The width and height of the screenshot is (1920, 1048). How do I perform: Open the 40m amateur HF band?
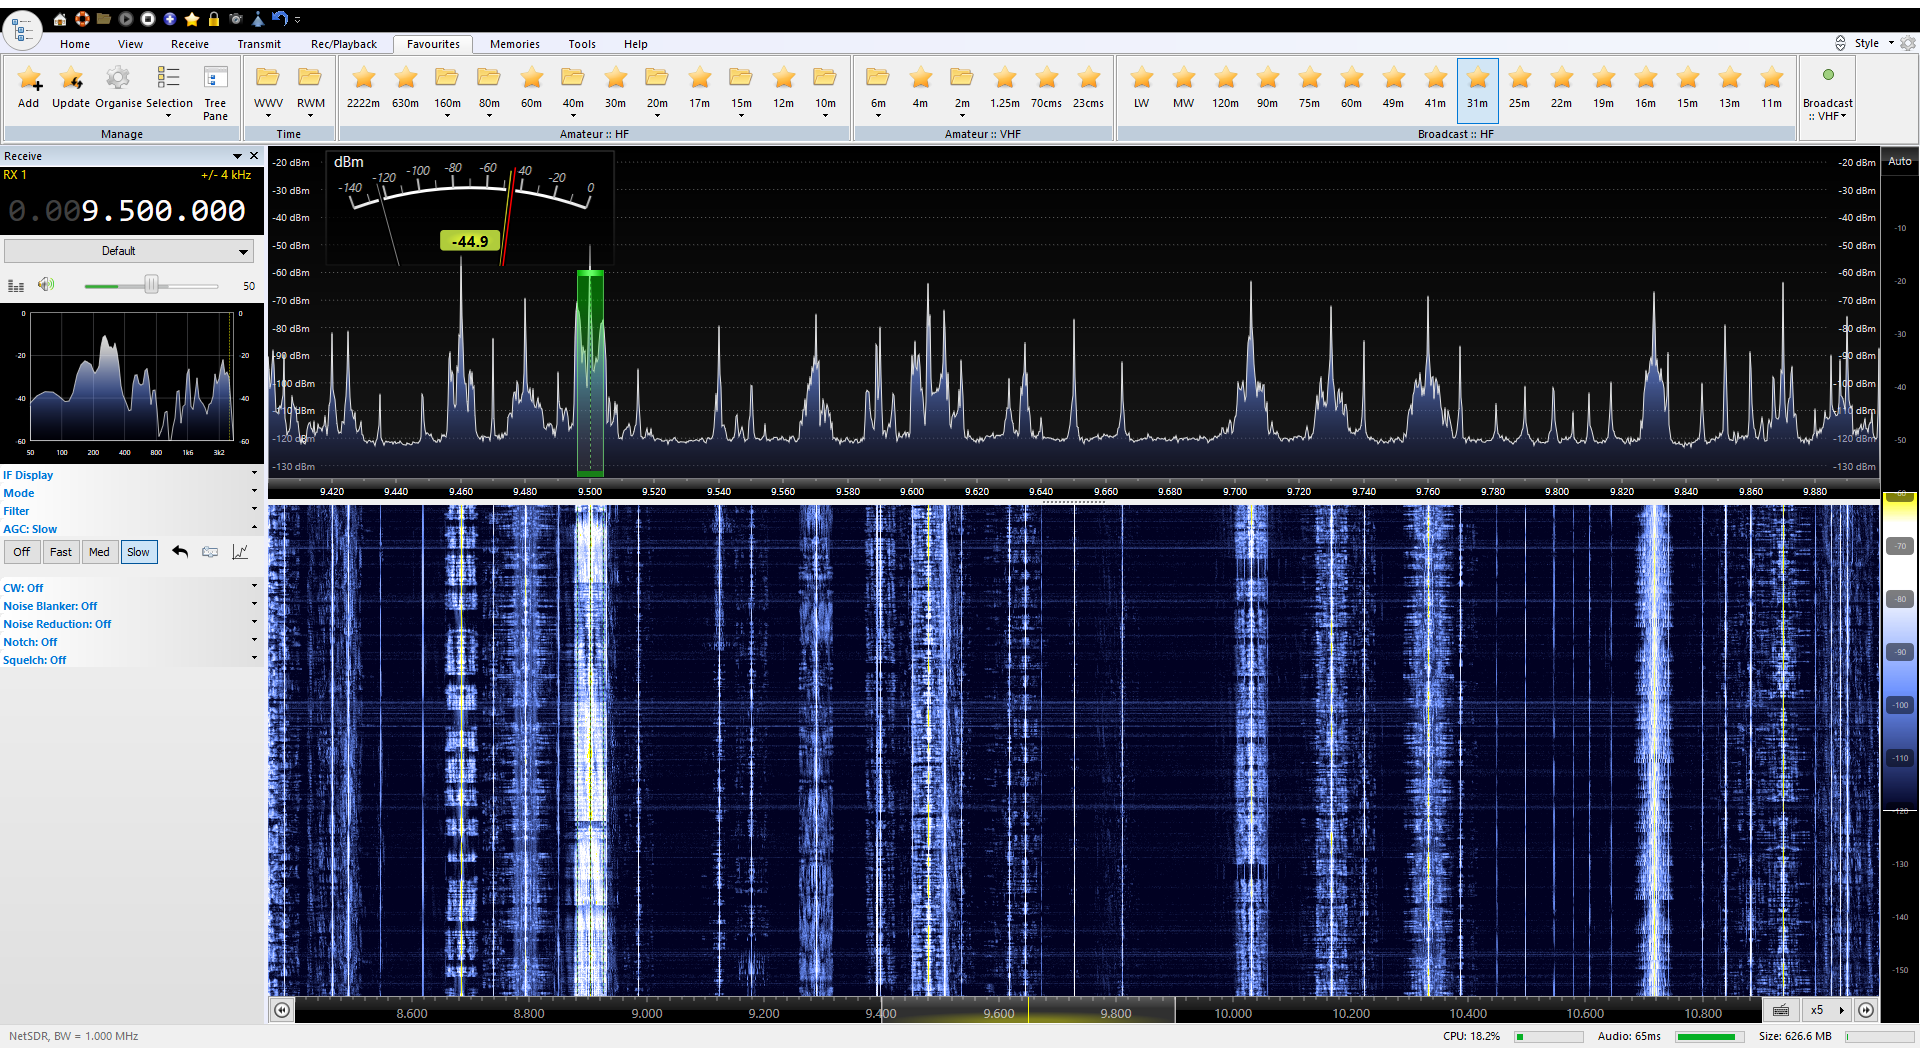(573, 85)
